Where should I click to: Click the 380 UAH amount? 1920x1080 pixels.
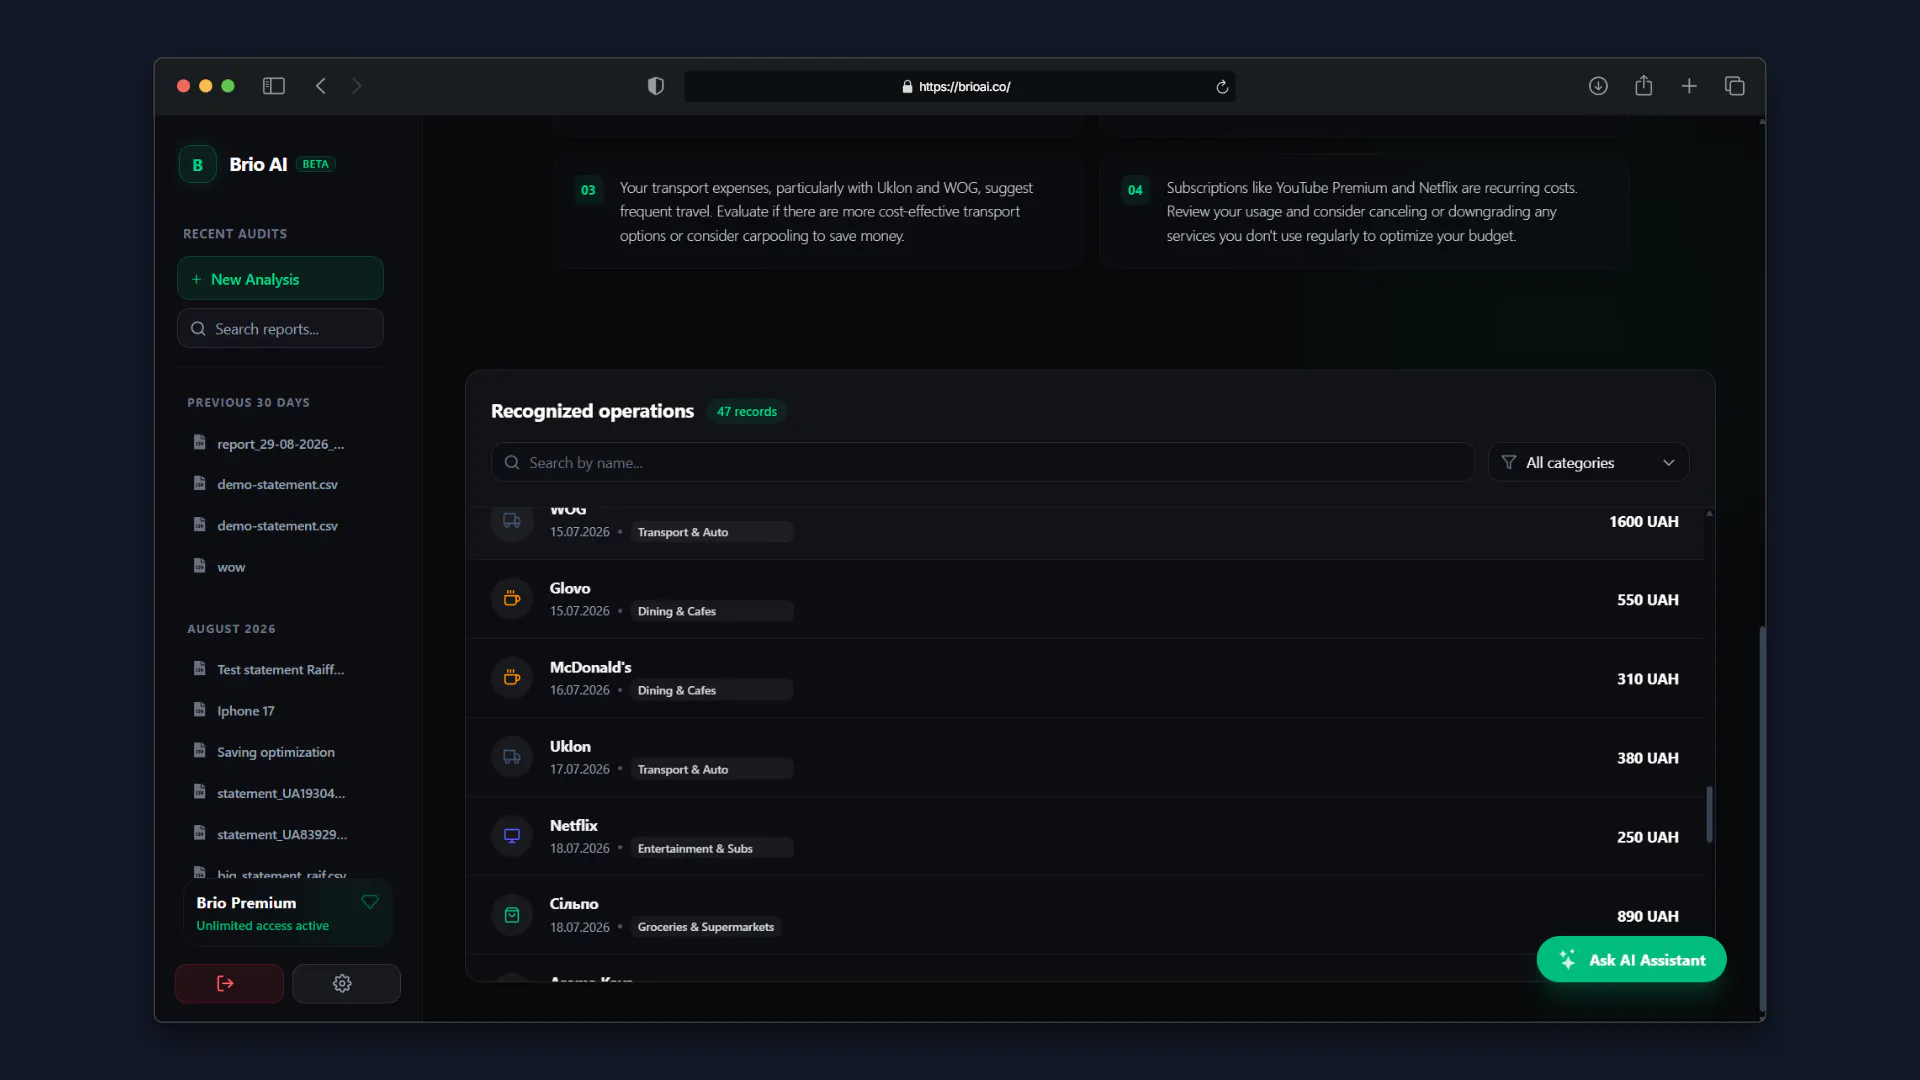(1648, 758)
